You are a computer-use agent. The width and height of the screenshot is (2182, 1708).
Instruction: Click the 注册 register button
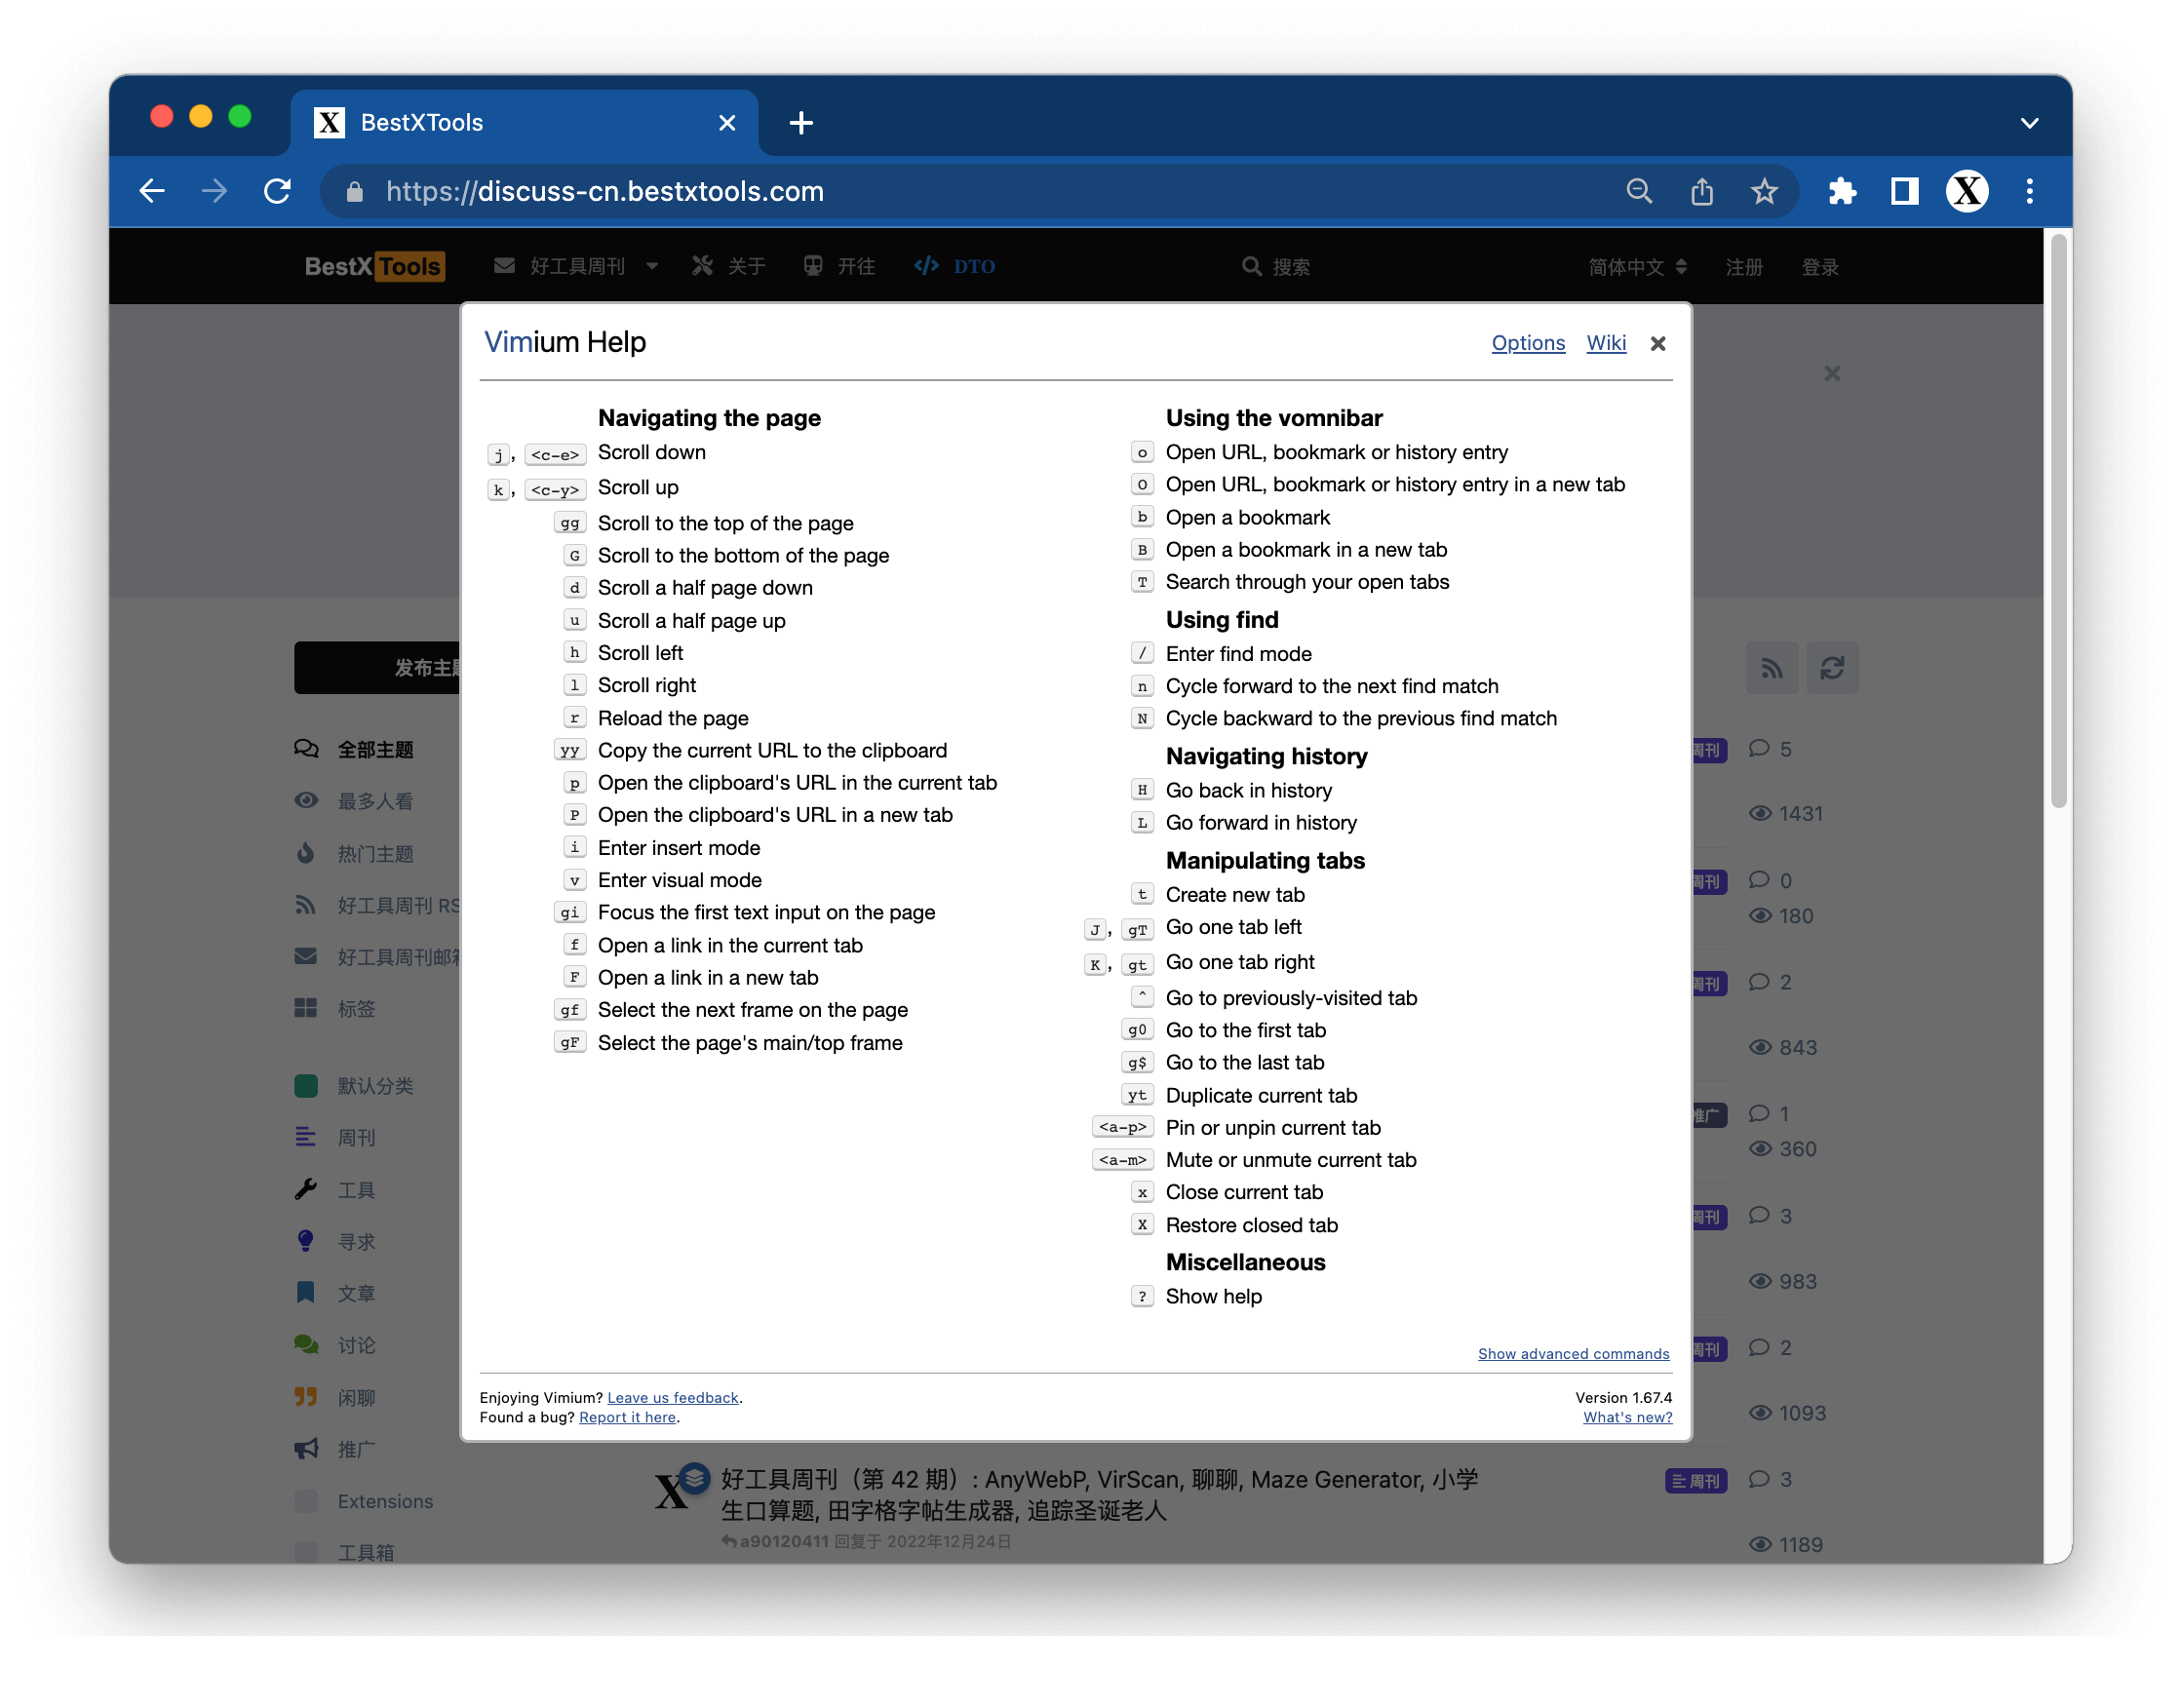(1742, 266)
